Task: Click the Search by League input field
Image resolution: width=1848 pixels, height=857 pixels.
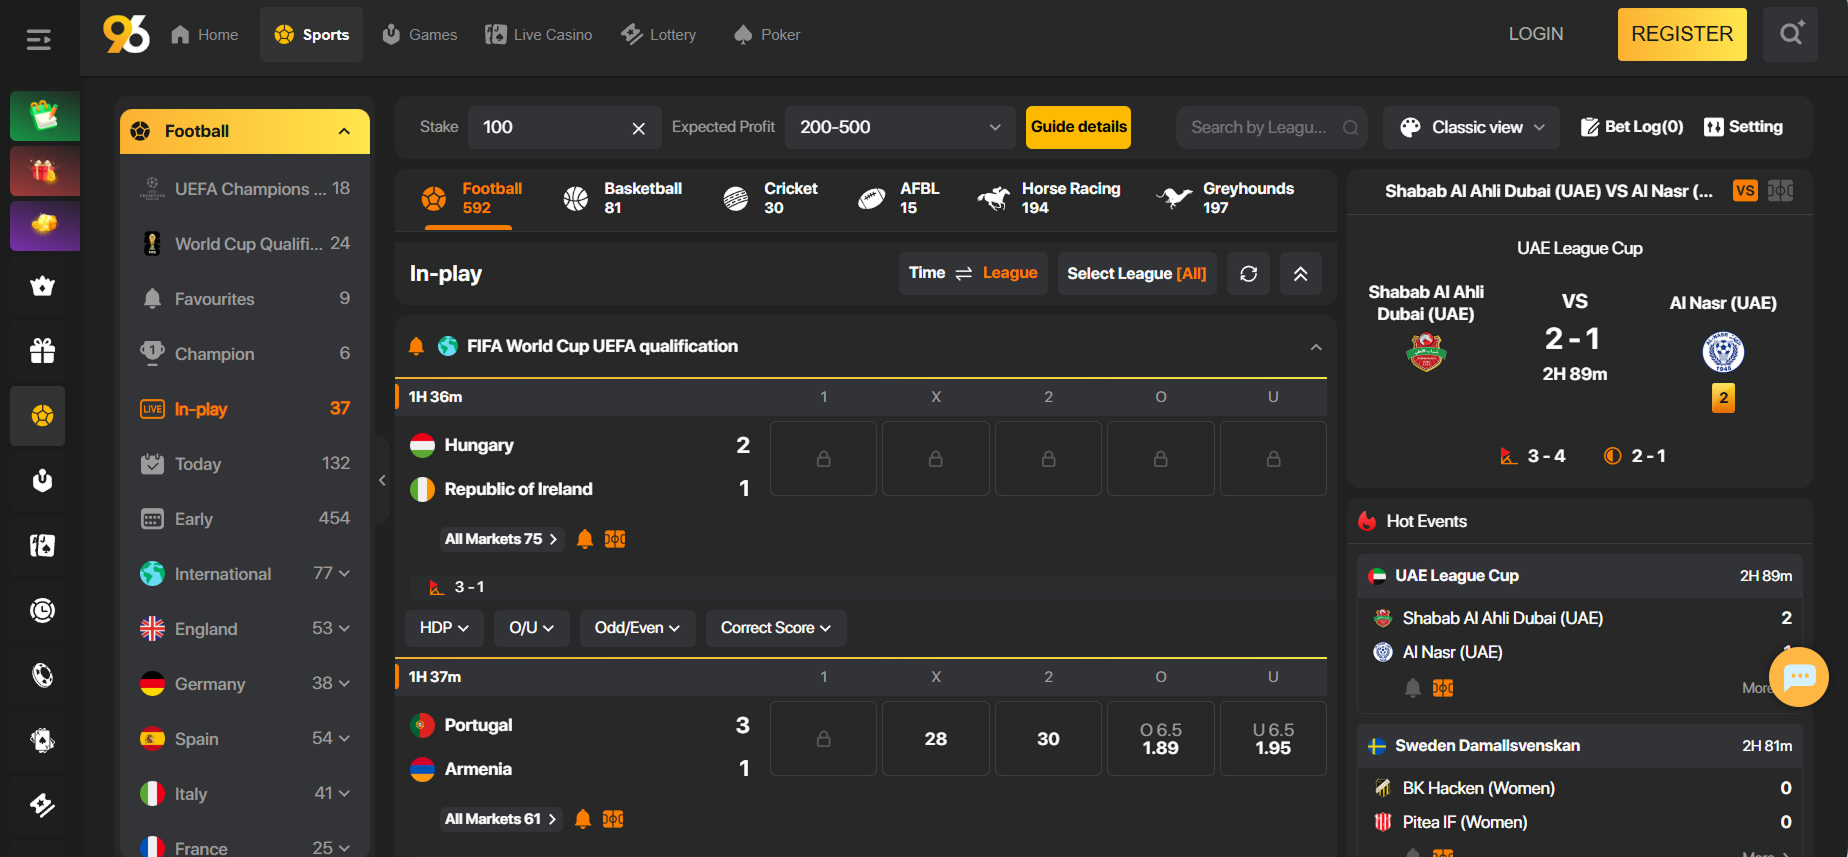Action: click(x=1260, y=128)
